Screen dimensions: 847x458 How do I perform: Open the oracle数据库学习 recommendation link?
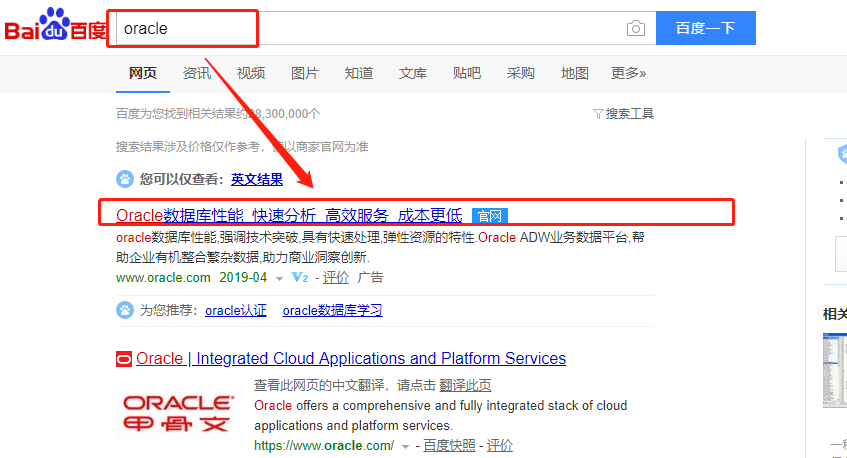(332, 311)
